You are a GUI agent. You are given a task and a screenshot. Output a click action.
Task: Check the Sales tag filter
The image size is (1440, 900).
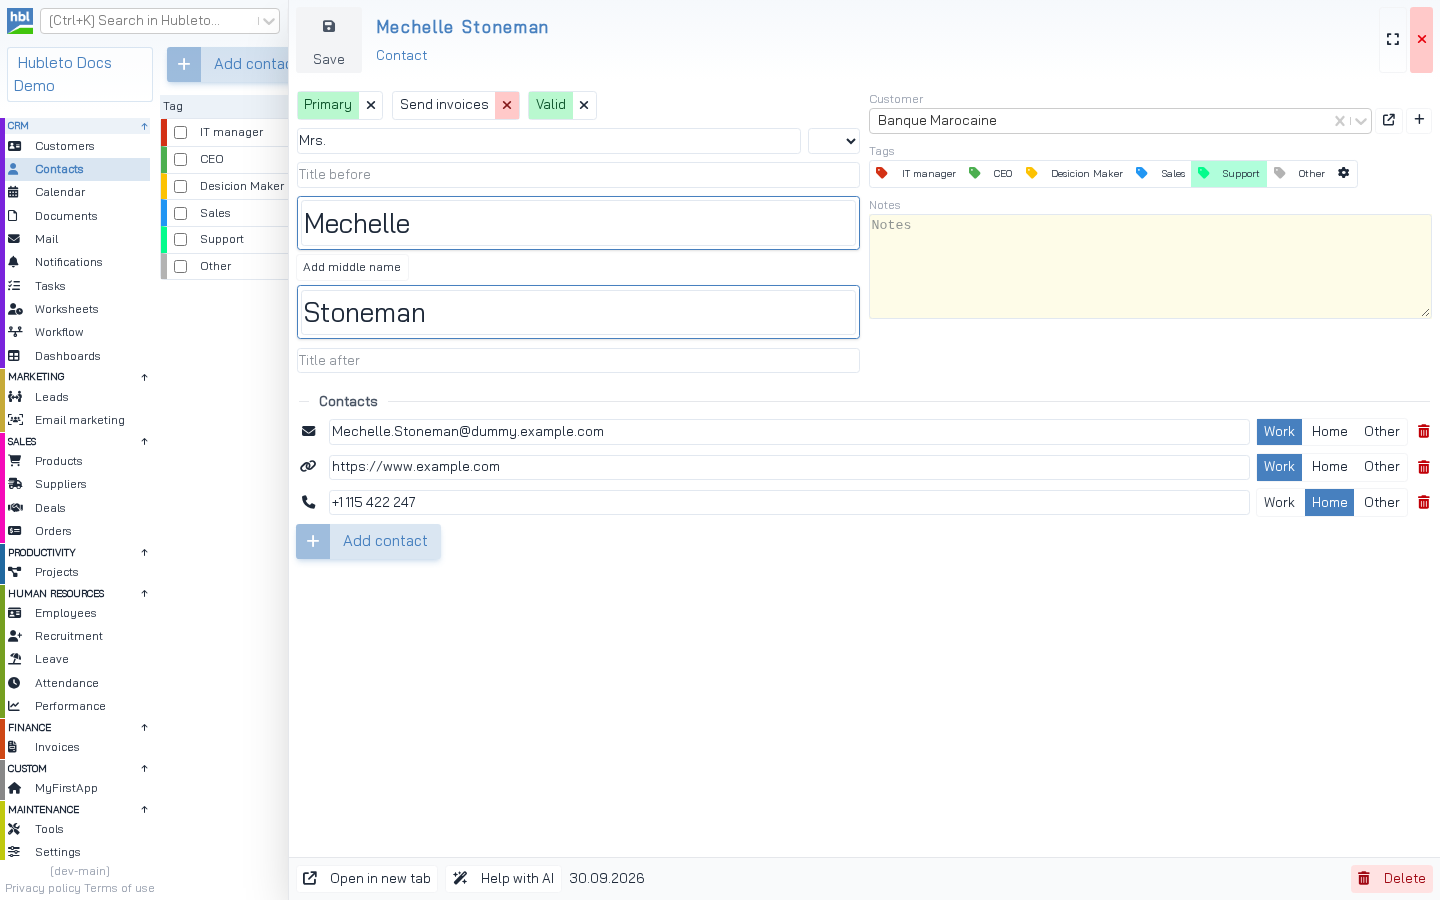[181, 213]
